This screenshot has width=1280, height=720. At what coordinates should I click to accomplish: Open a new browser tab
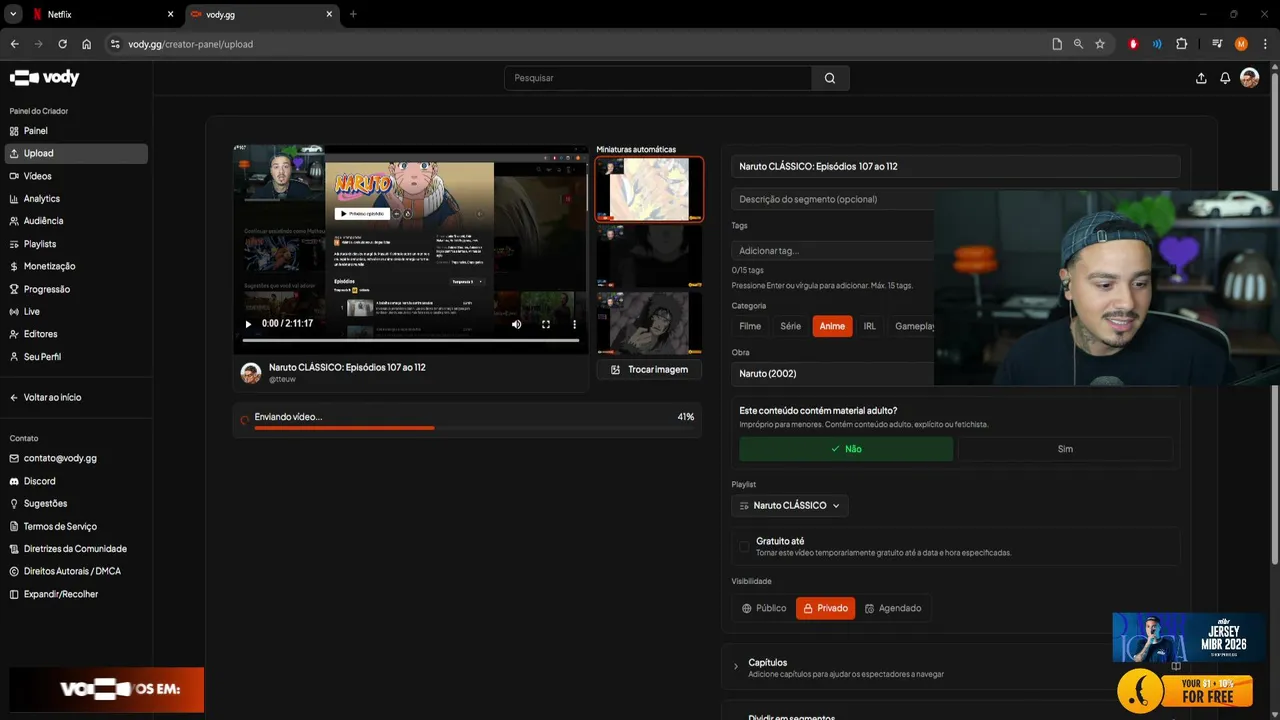pyautogui.click(x=353, y=14)
